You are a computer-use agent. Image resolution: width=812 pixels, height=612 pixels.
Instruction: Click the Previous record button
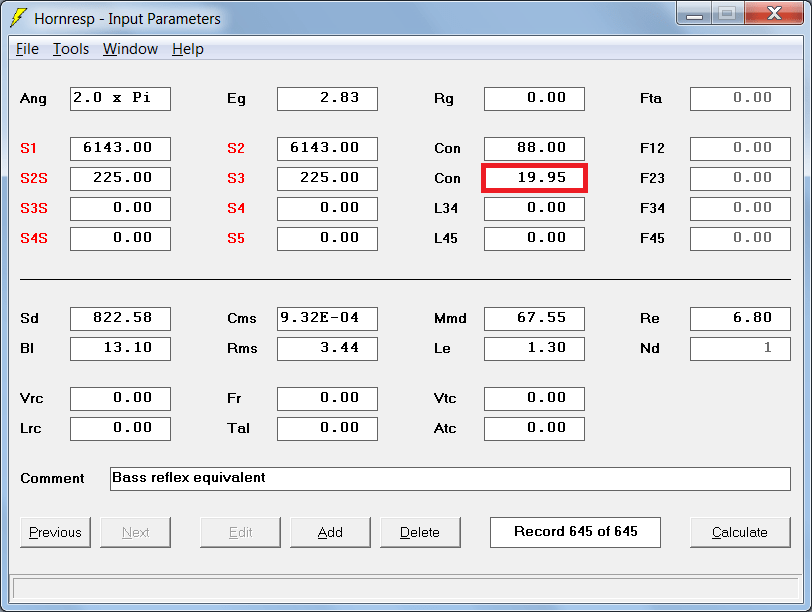(55, 532)
